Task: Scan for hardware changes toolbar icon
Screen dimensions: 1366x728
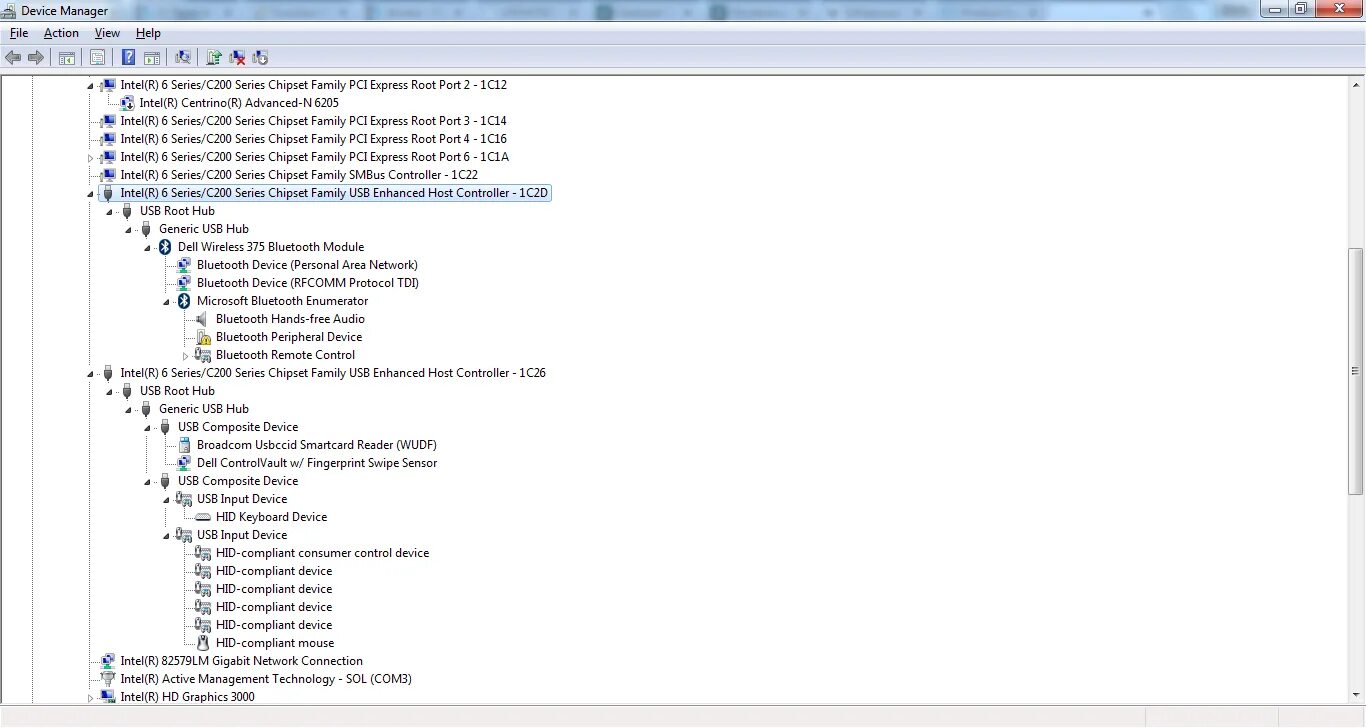Action: (183, 57)
